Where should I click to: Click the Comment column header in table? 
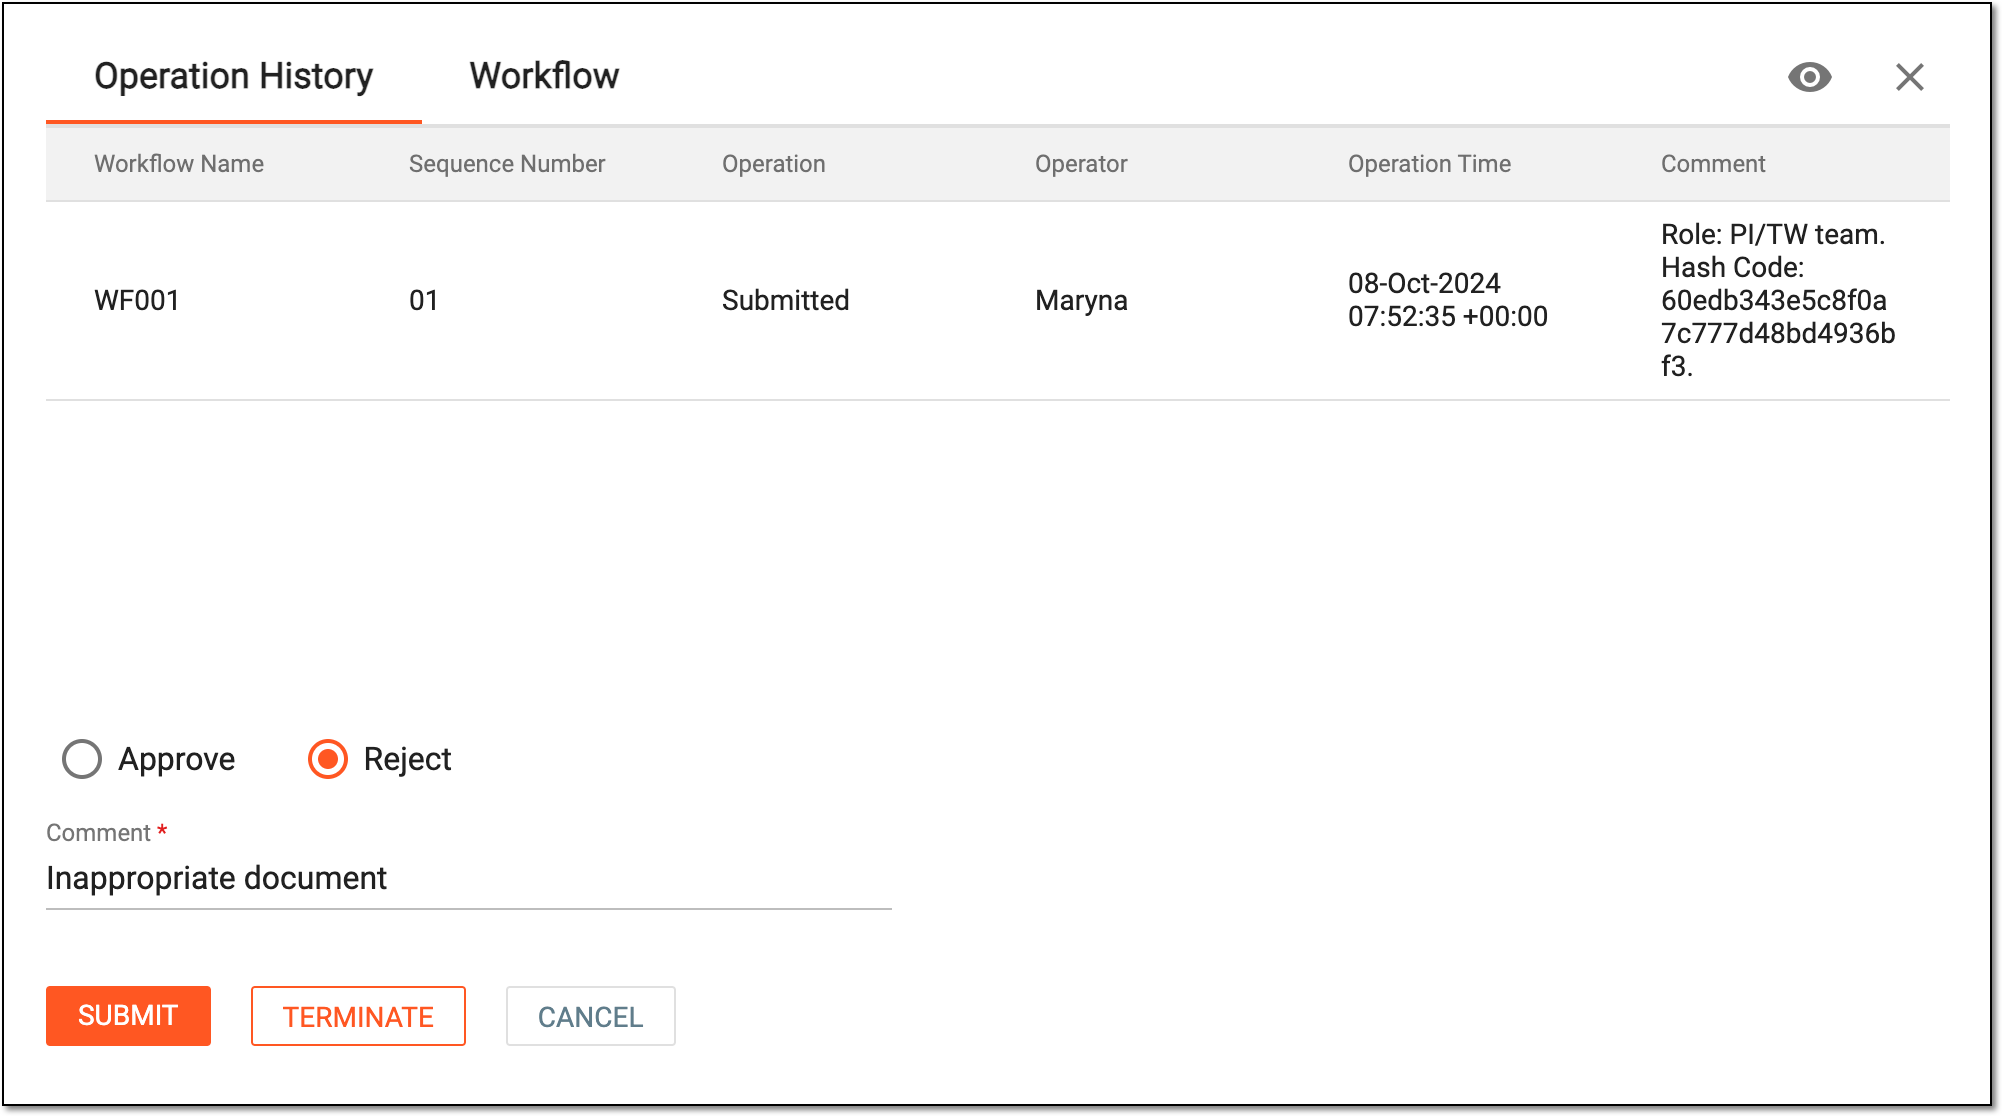[1713, 164]
